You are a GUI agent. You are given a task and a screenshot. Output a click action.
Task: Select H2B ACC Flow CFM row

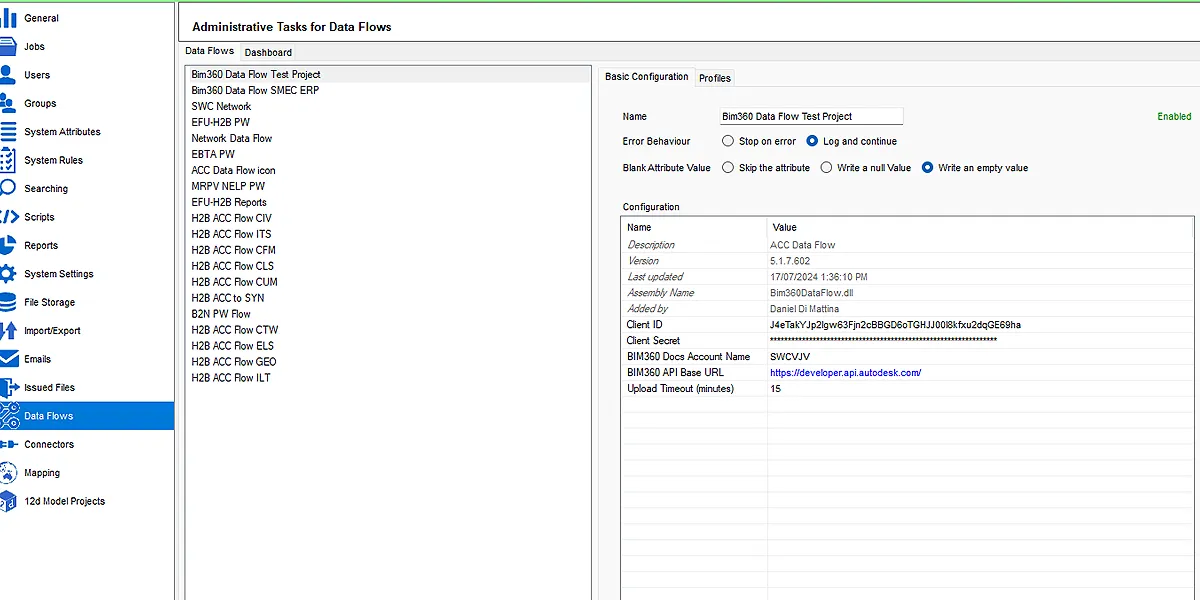tap(388, 250)
